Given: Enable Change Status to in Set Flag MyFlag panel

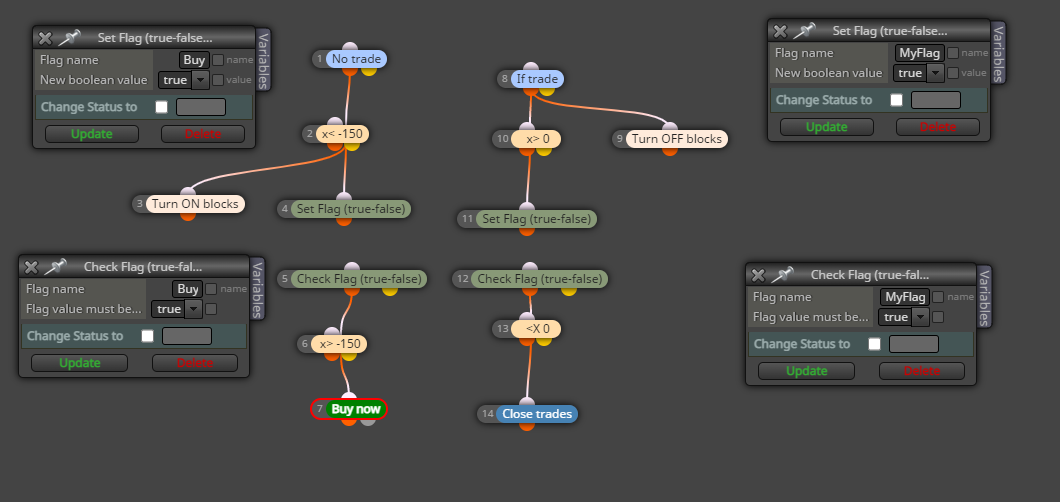Looking at the screenshot, I should click(896, 100).
